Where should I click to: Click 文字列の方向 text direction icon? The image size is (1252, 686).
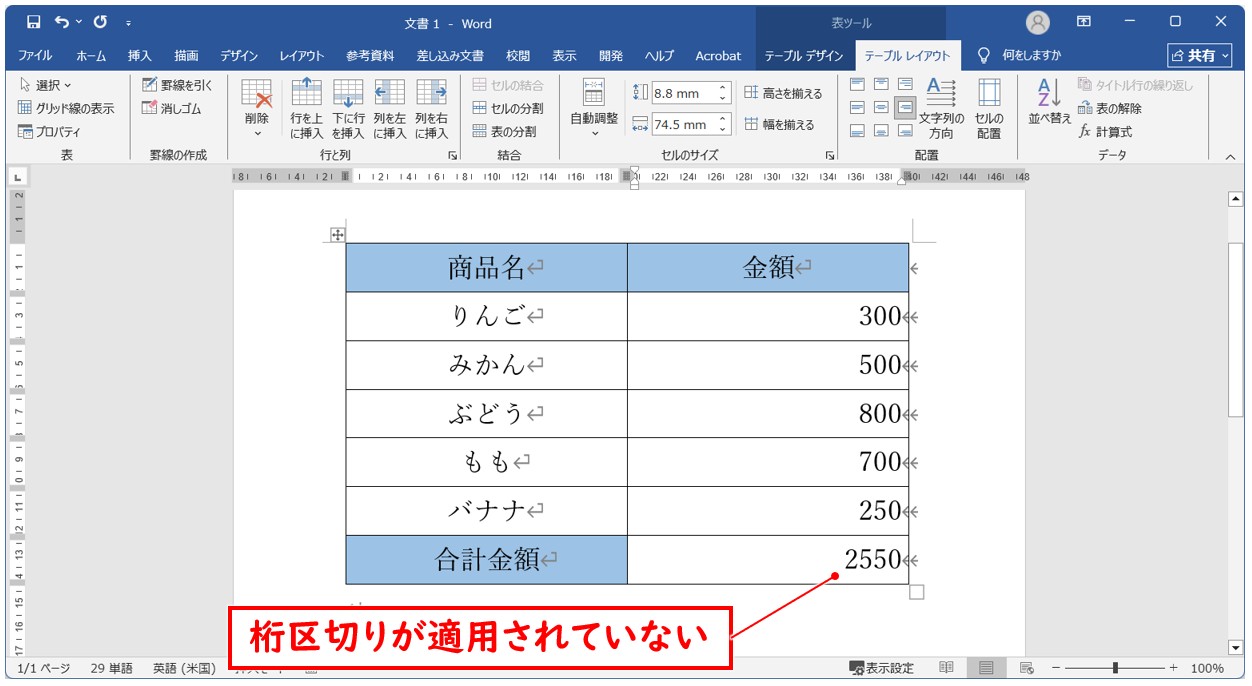coord(941,108)
